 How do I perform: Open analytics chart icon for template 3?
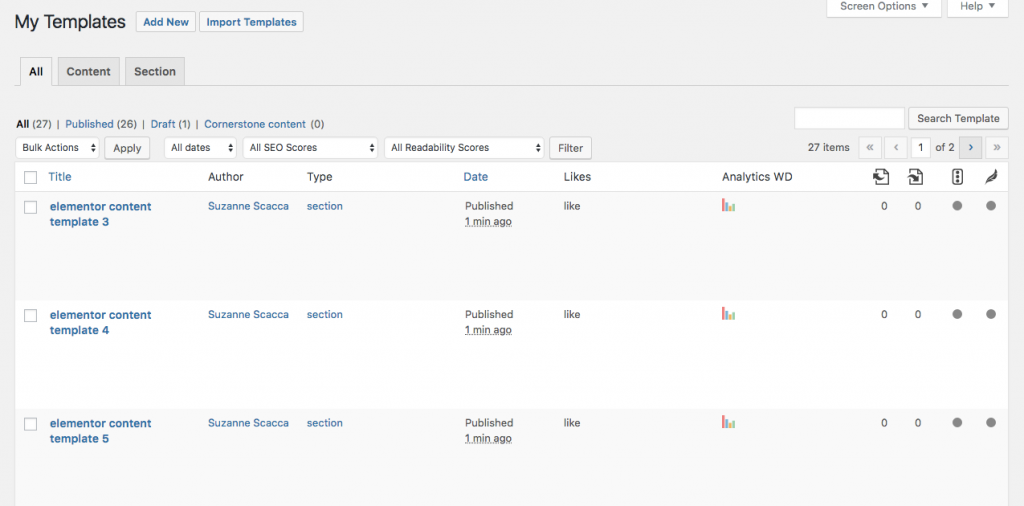coord(728,205)
